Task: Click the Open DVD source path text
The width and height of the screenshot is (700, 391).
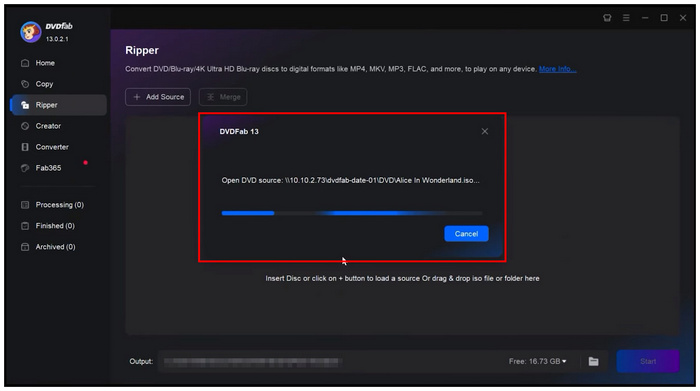Action: coord(350,180)
